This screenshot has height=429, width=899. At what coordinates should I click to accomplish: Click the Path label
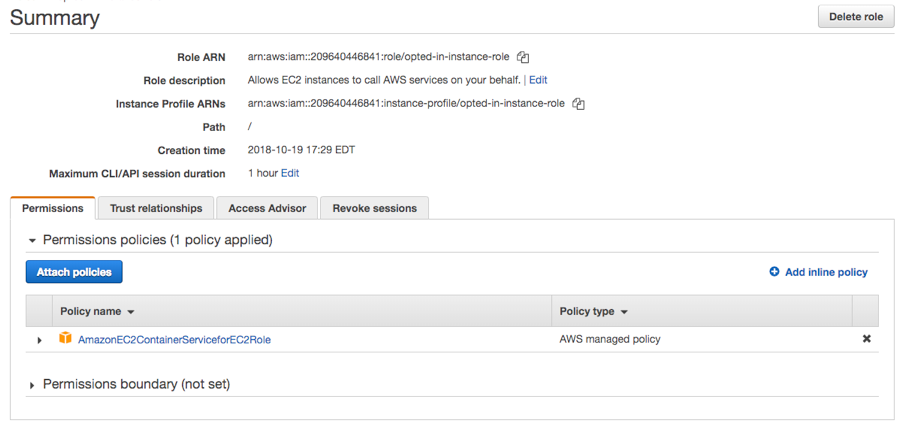pos(214,127)
